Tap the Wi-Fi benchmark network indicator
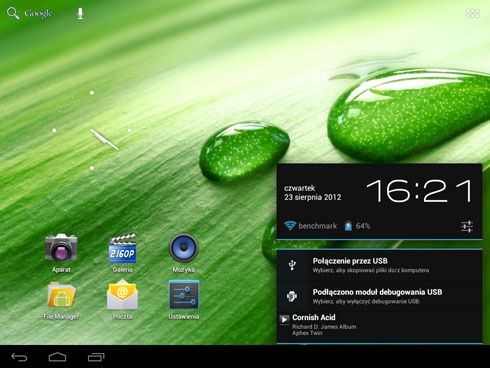 [x=310, y=226]
